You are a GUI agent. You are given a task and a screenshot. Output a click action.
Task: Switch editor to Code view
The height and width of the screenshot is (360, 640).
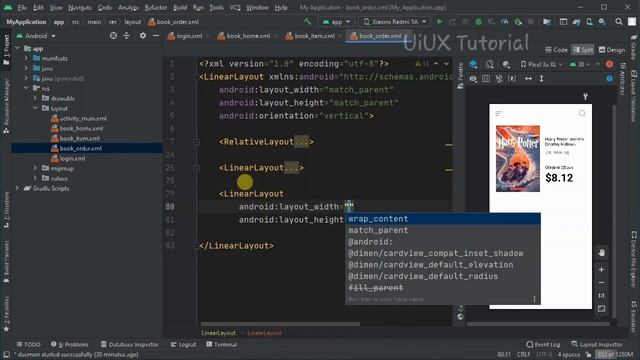556,50
